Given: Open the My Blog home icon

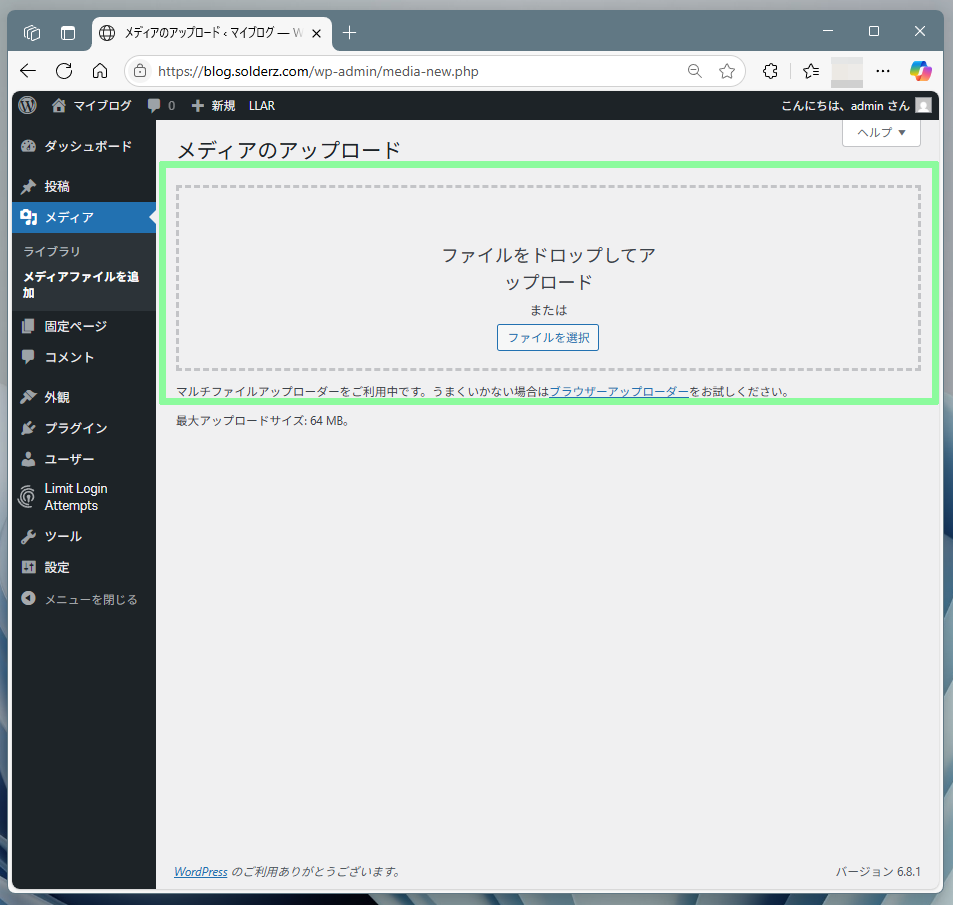Looking at the screenshot, I should coord(59,105).
